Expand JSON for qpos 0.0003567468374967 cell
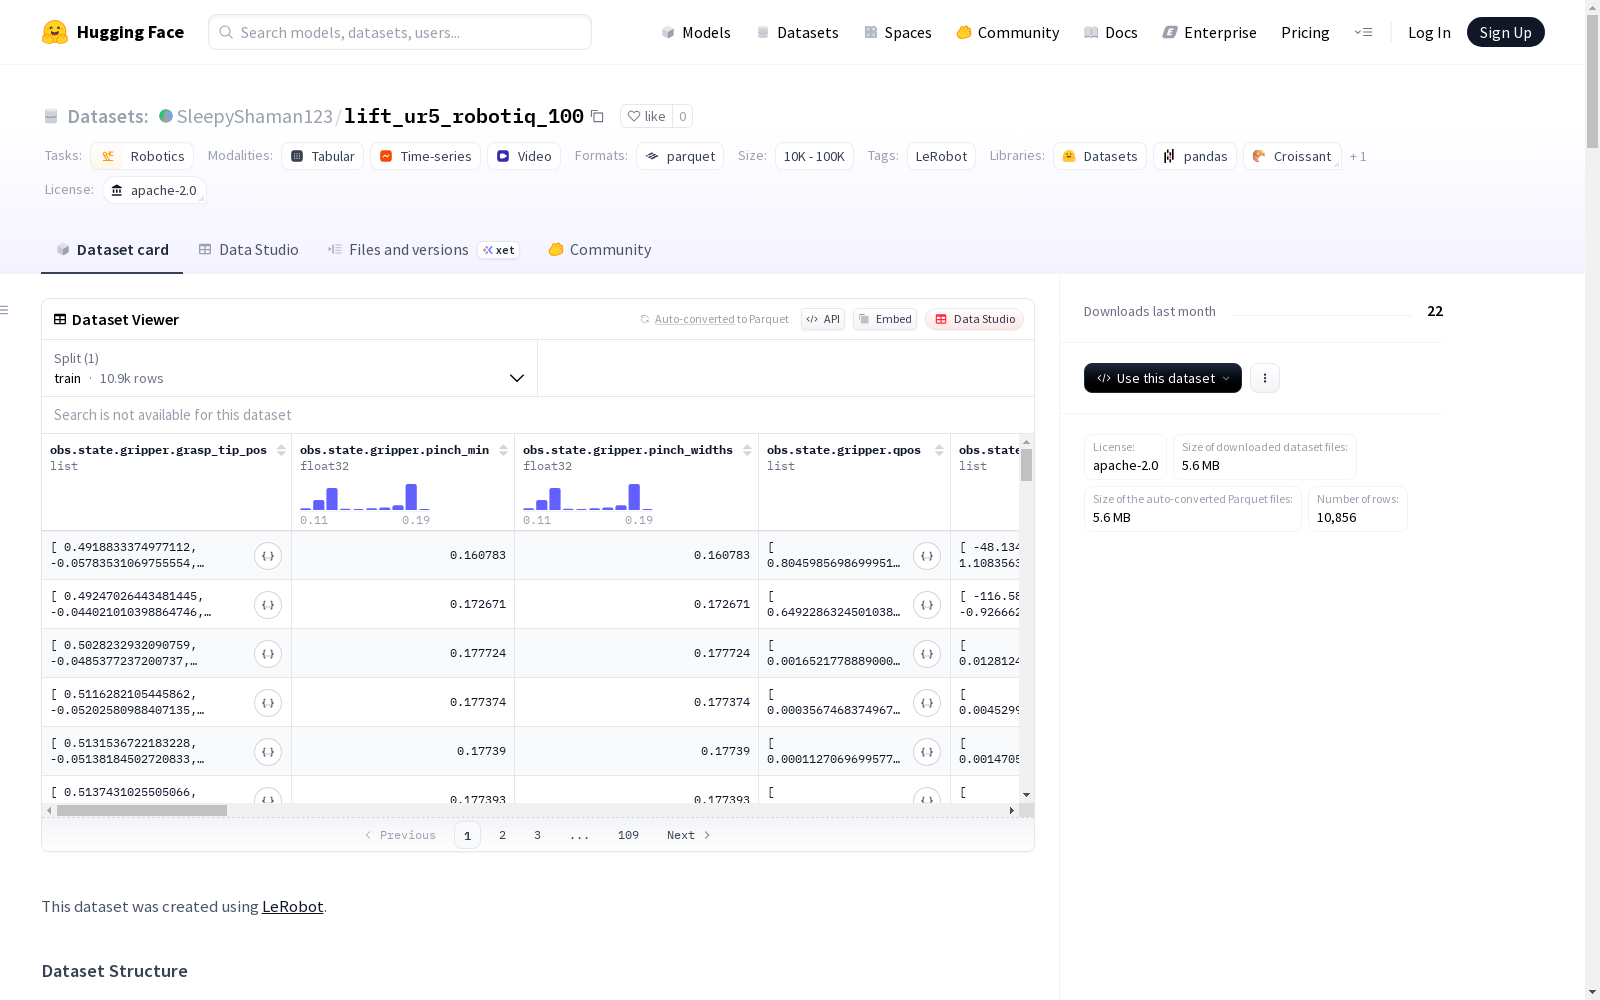Image resolution: width=1600 pixels, height=1000 pixels. 927,703
